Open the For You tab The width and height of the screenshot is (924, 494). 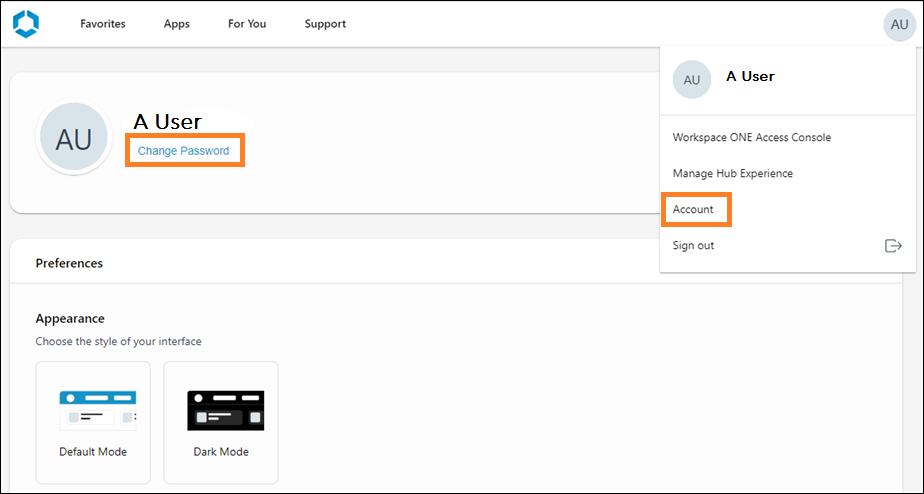[x=247, y=24]
